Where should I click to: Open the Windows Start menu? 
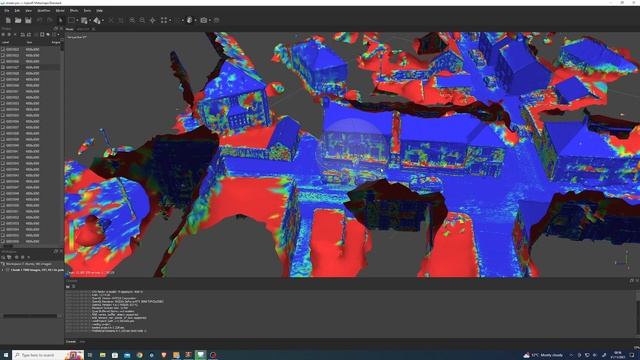[x=6, y=355]
